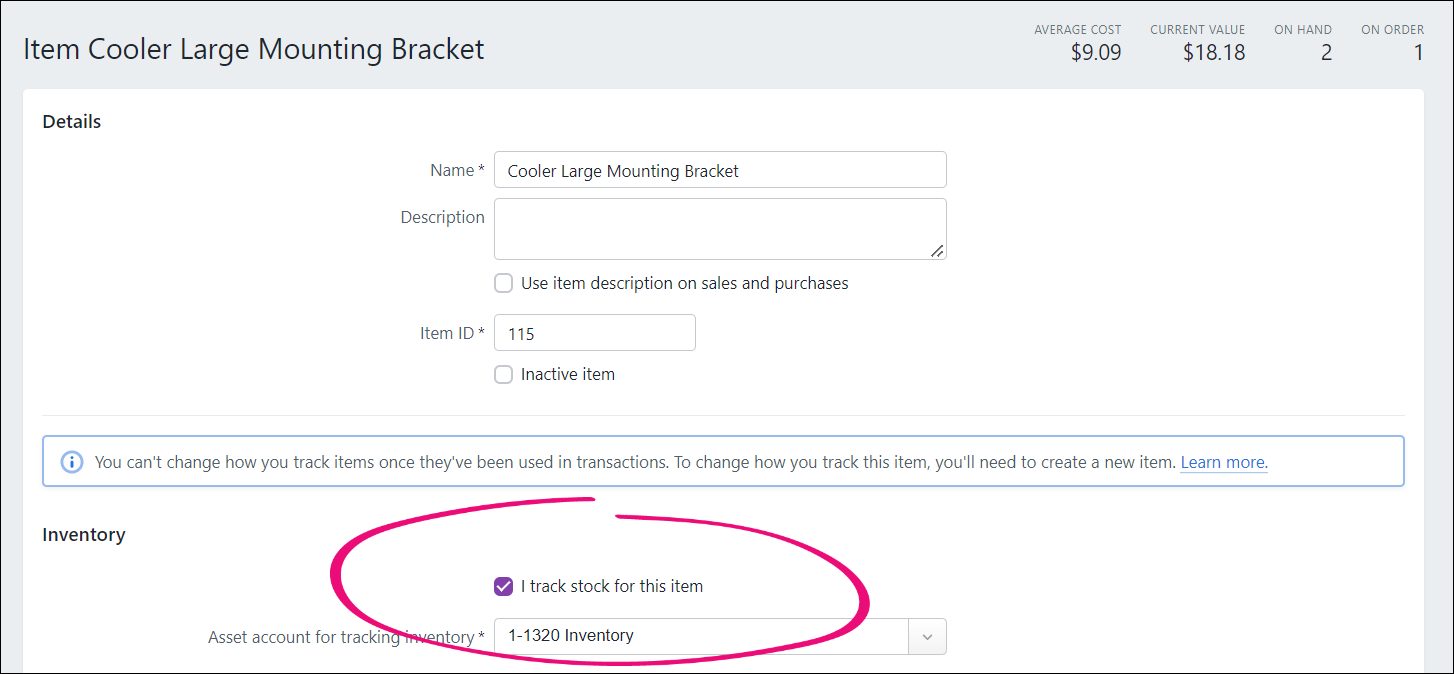Click the Details section heading
The height and width of the screenshot is (674, 1454).
(x=72, y=122)
